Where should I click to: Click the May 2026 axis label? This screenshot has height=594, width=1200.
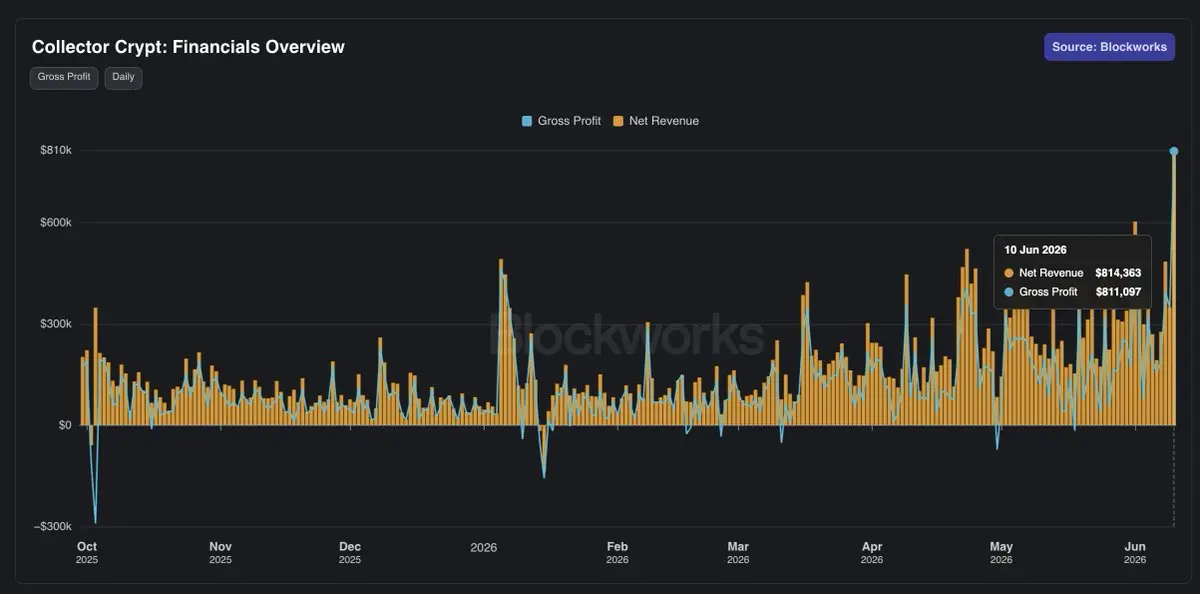coord(1001,553)
